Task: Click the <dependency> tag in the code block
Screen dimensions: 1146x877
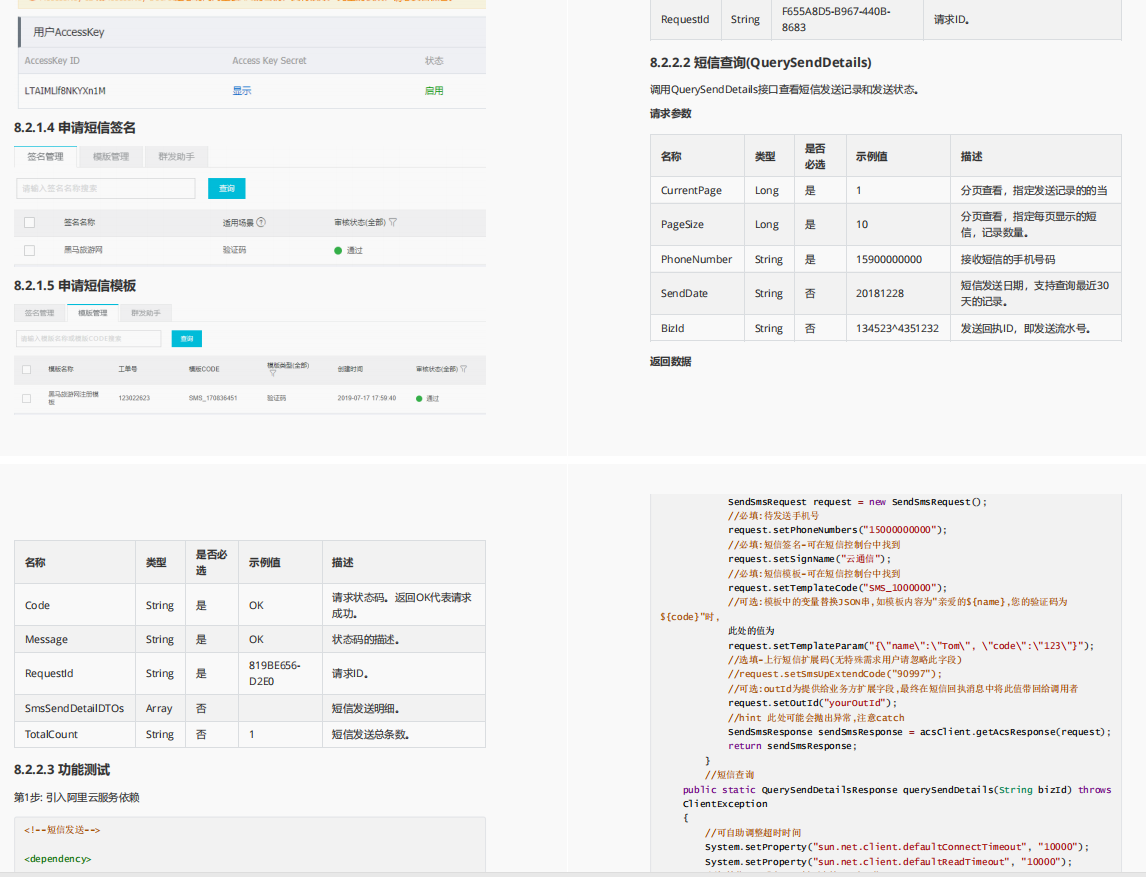Action: (x=58, y=859)
